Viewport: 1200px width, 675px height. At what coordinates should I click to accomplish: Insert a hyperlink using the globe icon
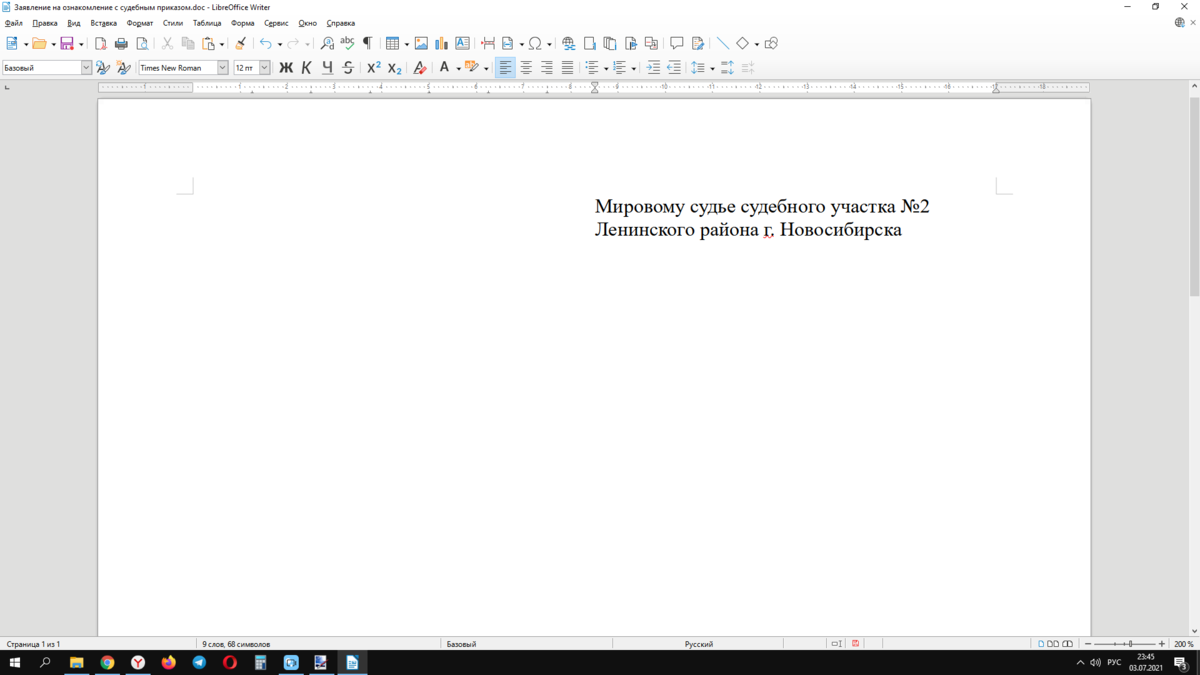(x=569, y=43)
